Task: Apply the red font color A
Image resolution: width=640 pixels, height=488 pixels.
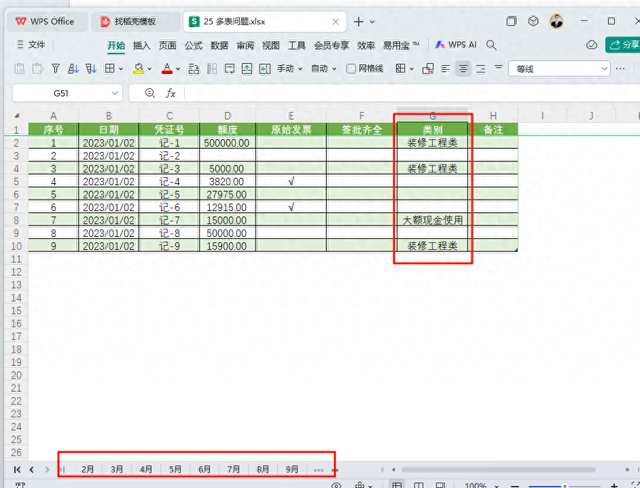Action: (167, 69)
